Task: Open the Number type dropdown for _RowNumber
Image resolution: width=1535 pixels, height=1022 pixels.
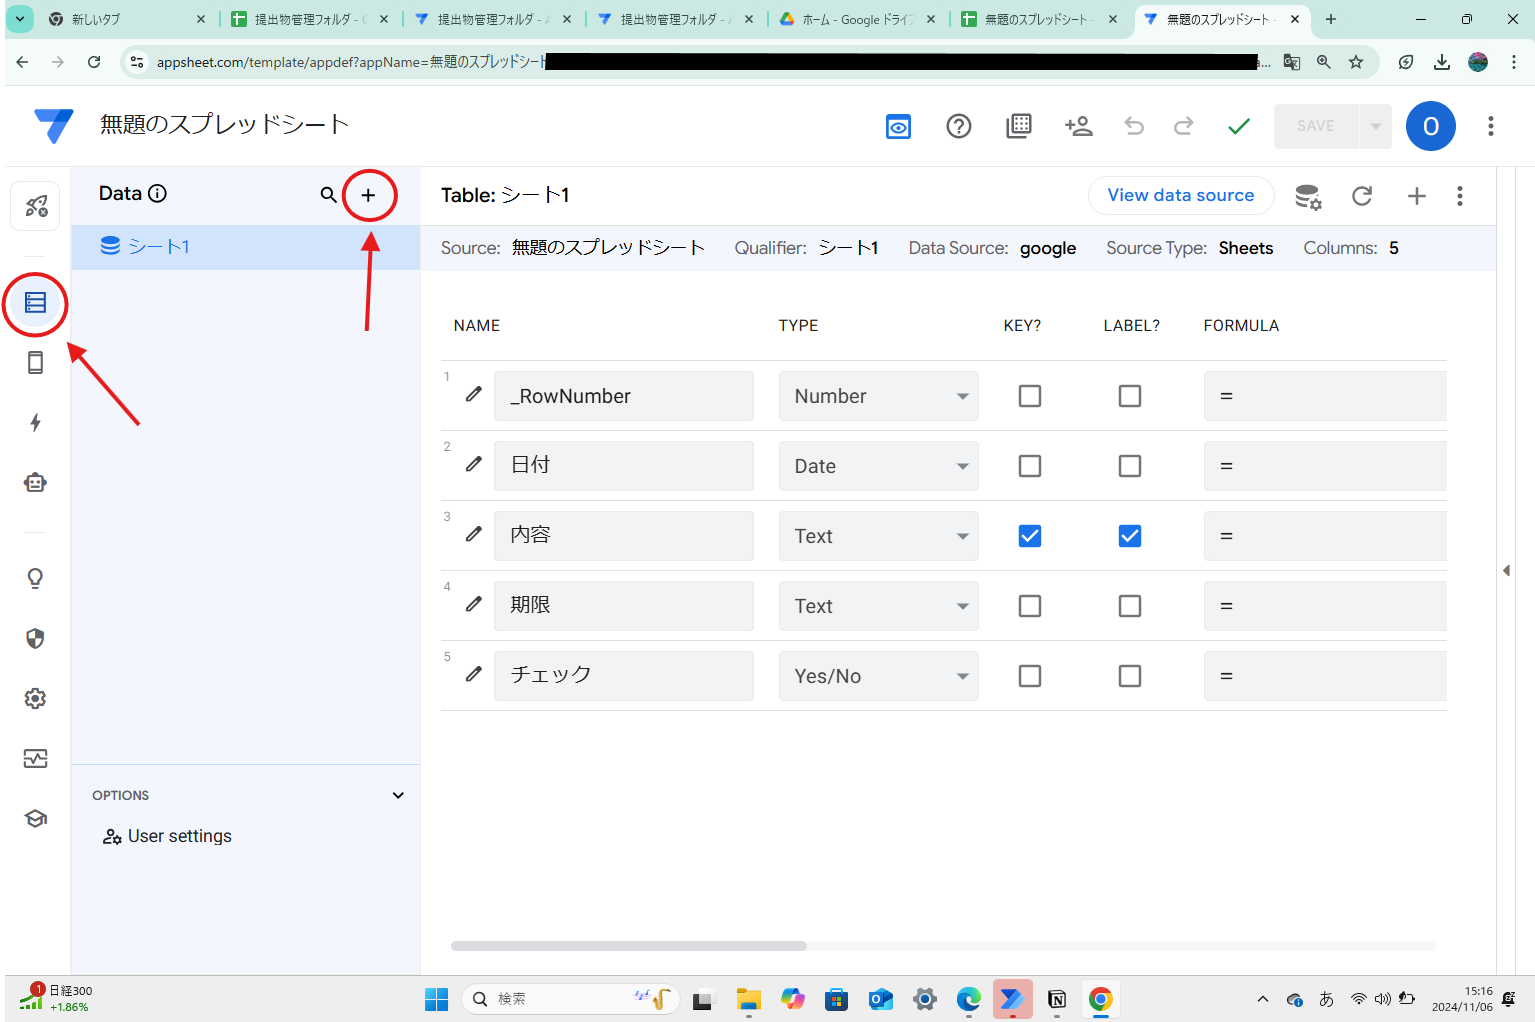Action: (x=879, y=396)
